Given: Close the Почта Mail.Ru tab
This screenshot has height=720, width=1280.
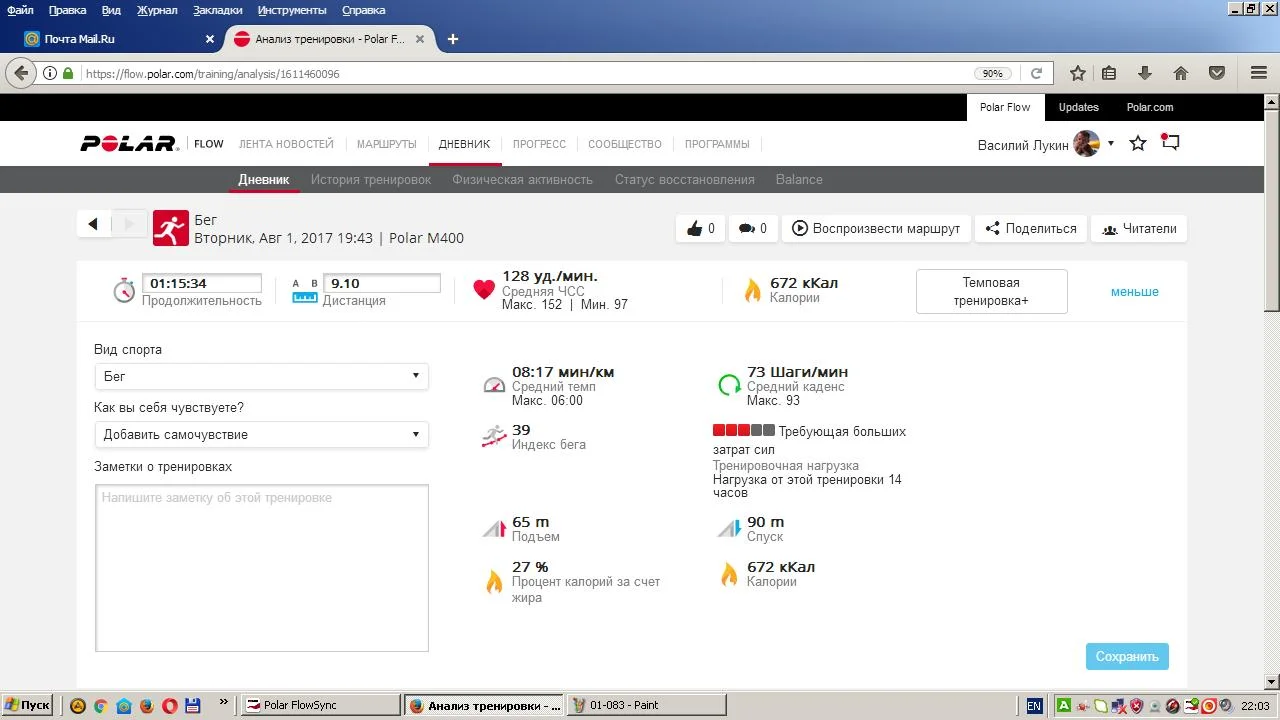Looking at the screenshot, I should coord(210,39).
